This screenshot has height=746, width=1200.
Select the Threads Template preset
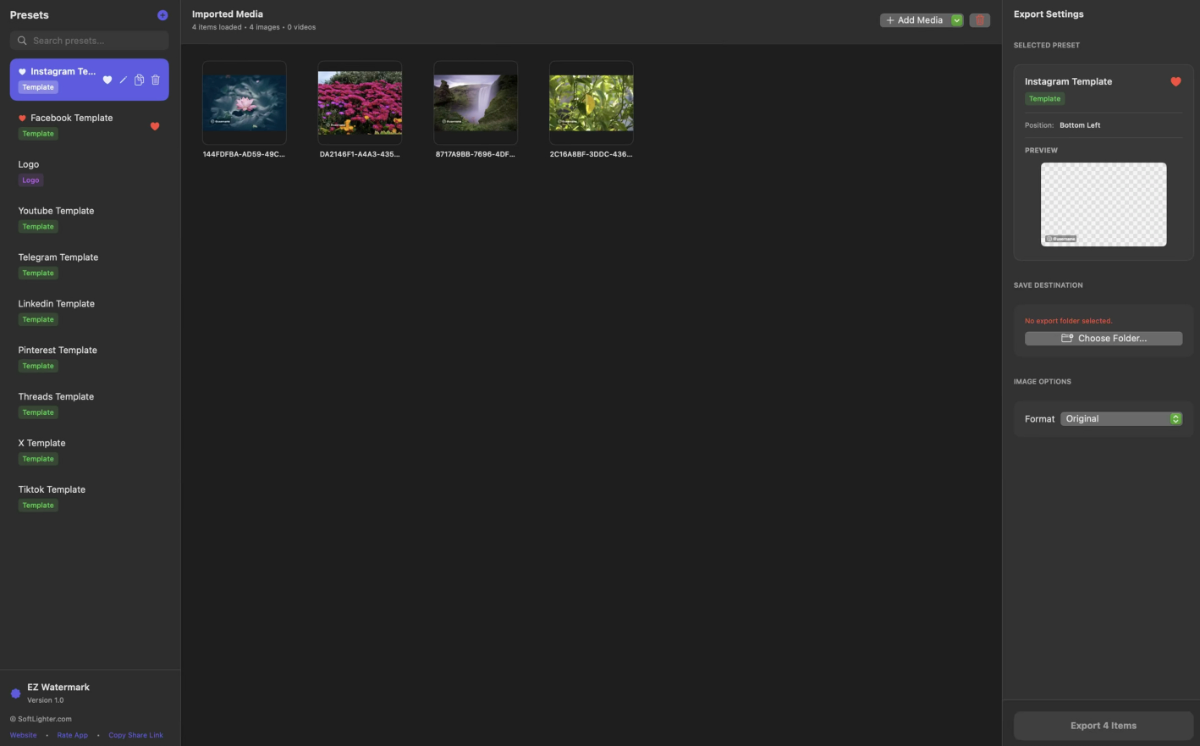coord(90,404)
